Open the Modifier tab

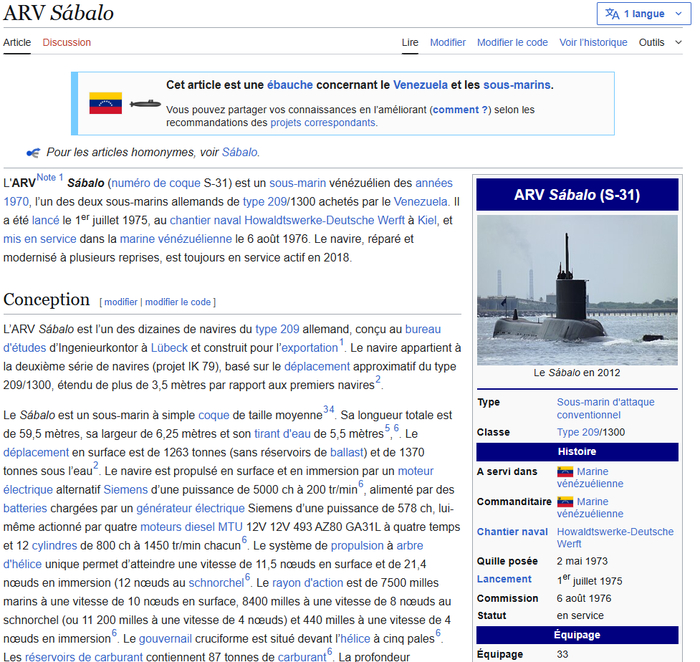pyautogui.click(x=448, y=42)
